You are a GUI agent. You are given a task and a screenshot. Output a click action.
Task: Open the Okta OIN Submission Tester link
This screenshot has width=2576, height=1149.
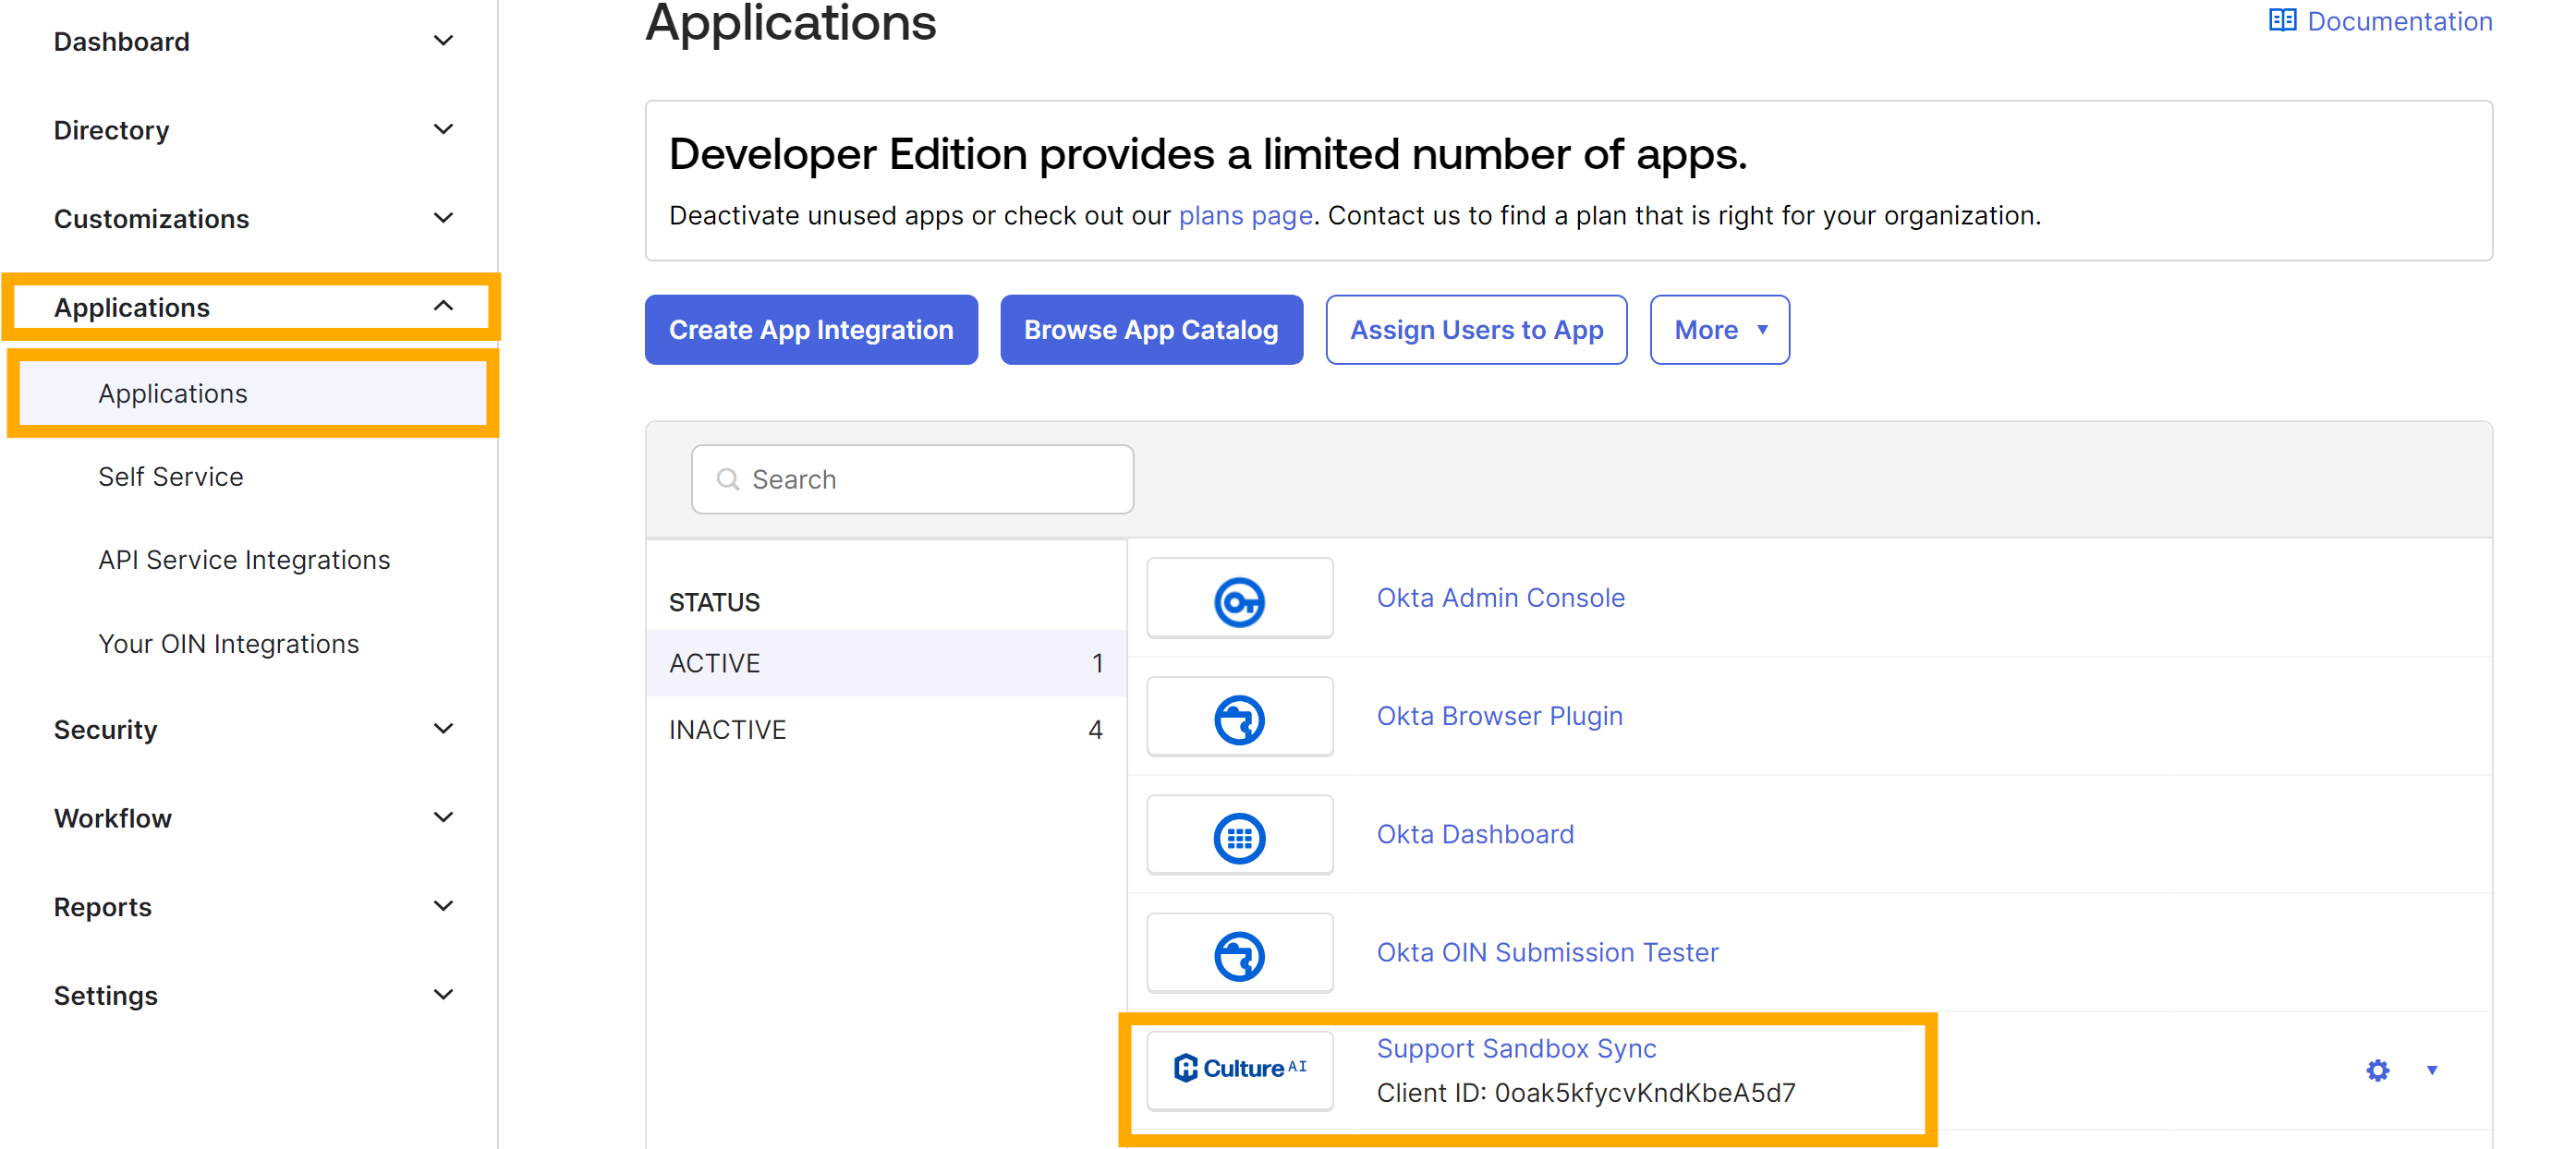(x=1547, y=952)
